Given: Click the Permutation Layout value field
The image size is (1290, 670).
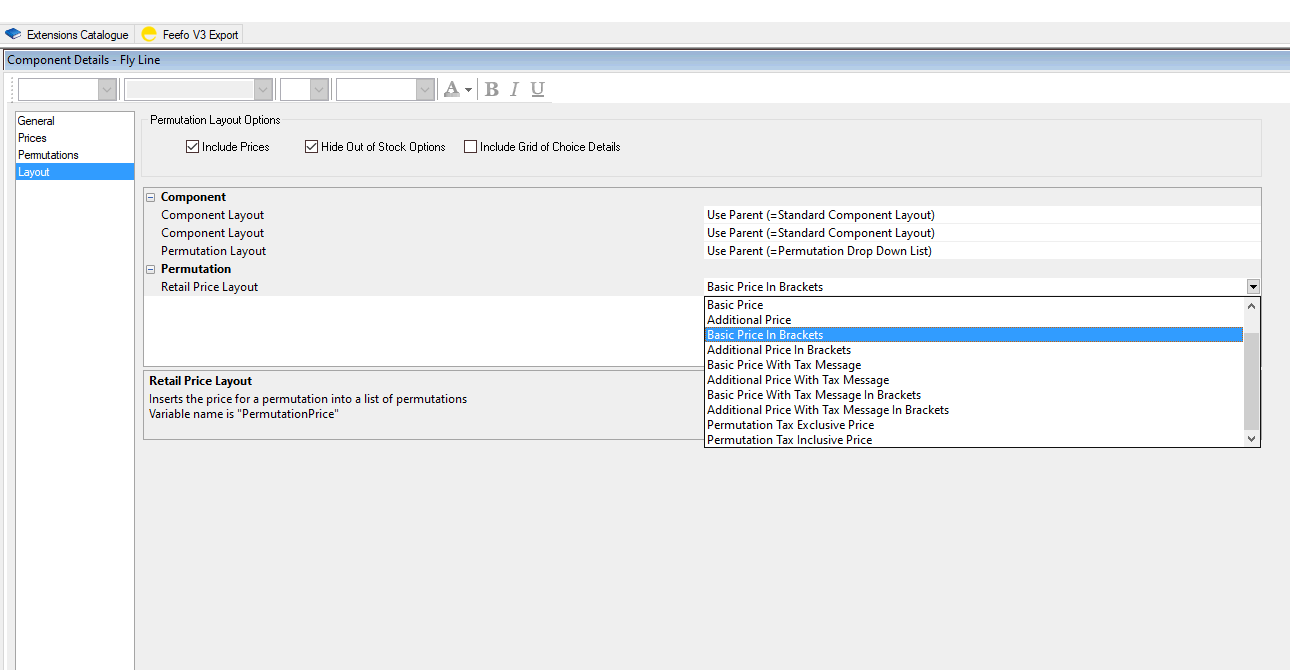Looking at the screenshot, I should [x=980, y=251].
